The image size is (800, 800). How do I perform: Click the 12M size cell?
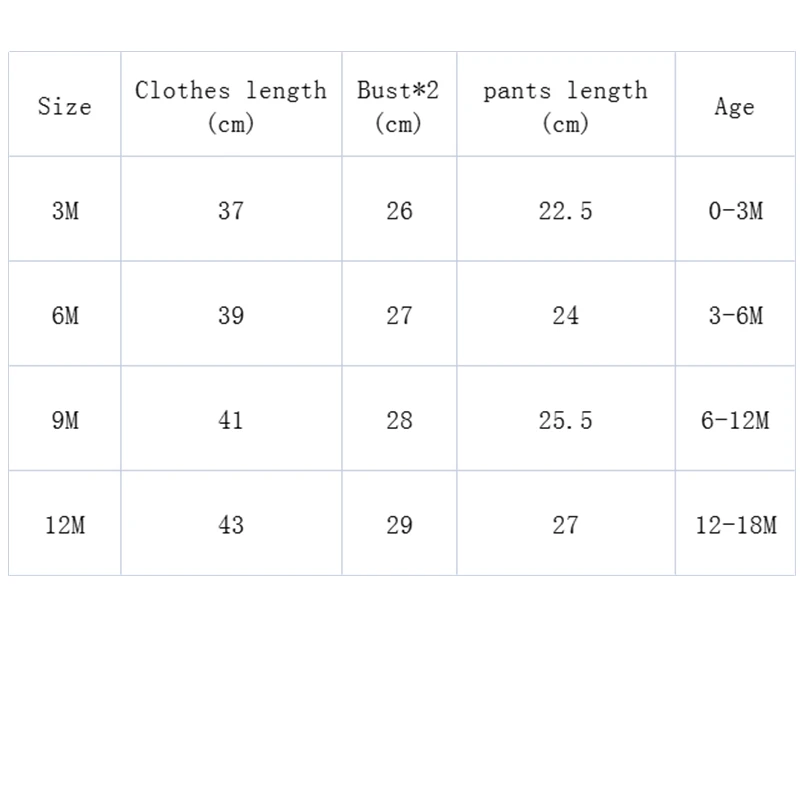[65, 525]
